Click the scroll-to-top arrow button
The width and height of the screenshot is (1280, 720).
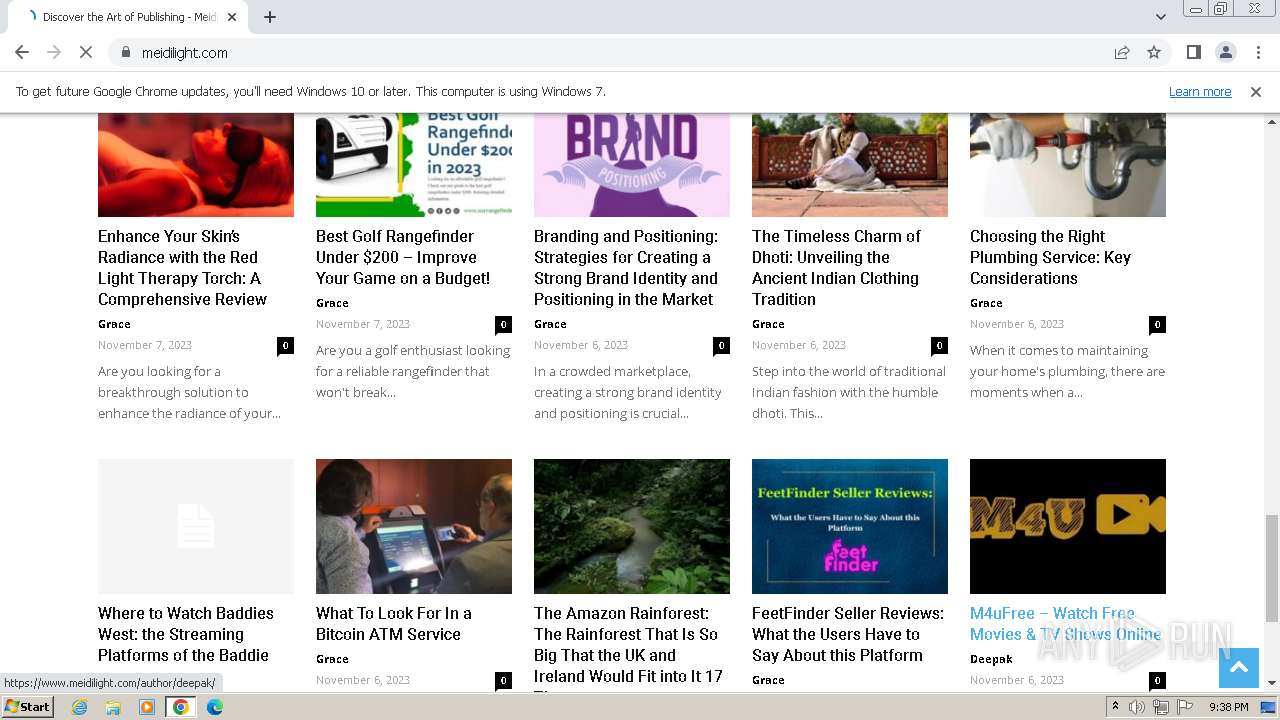coord(1238,668)
